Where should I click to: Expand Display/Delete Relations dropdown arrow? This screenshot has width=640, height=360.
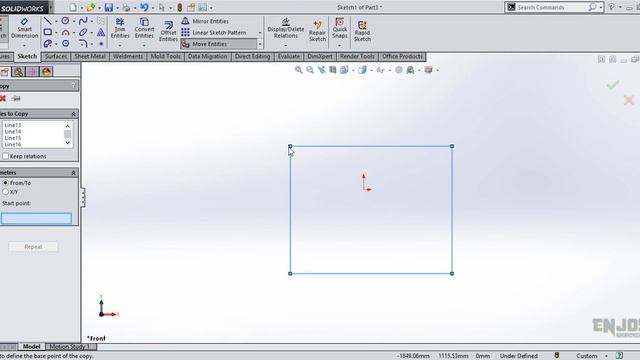(x=285, y=45)
